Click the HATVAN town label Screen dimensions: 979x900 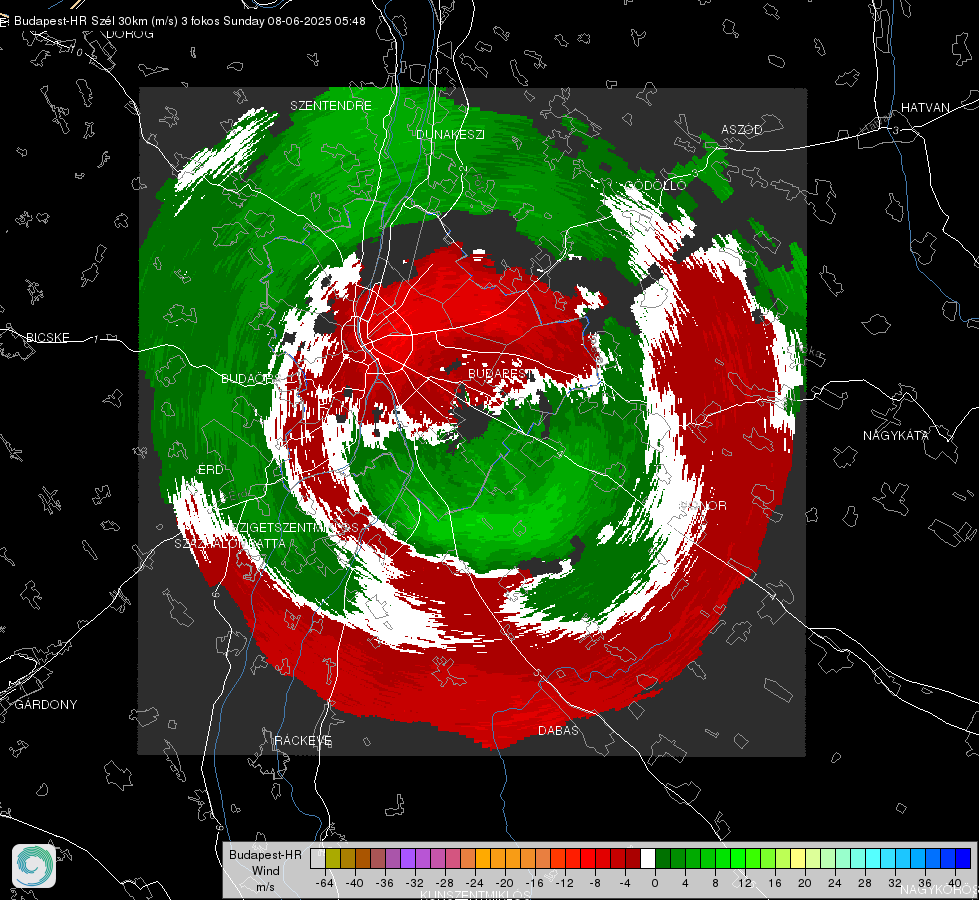[925, 108]
